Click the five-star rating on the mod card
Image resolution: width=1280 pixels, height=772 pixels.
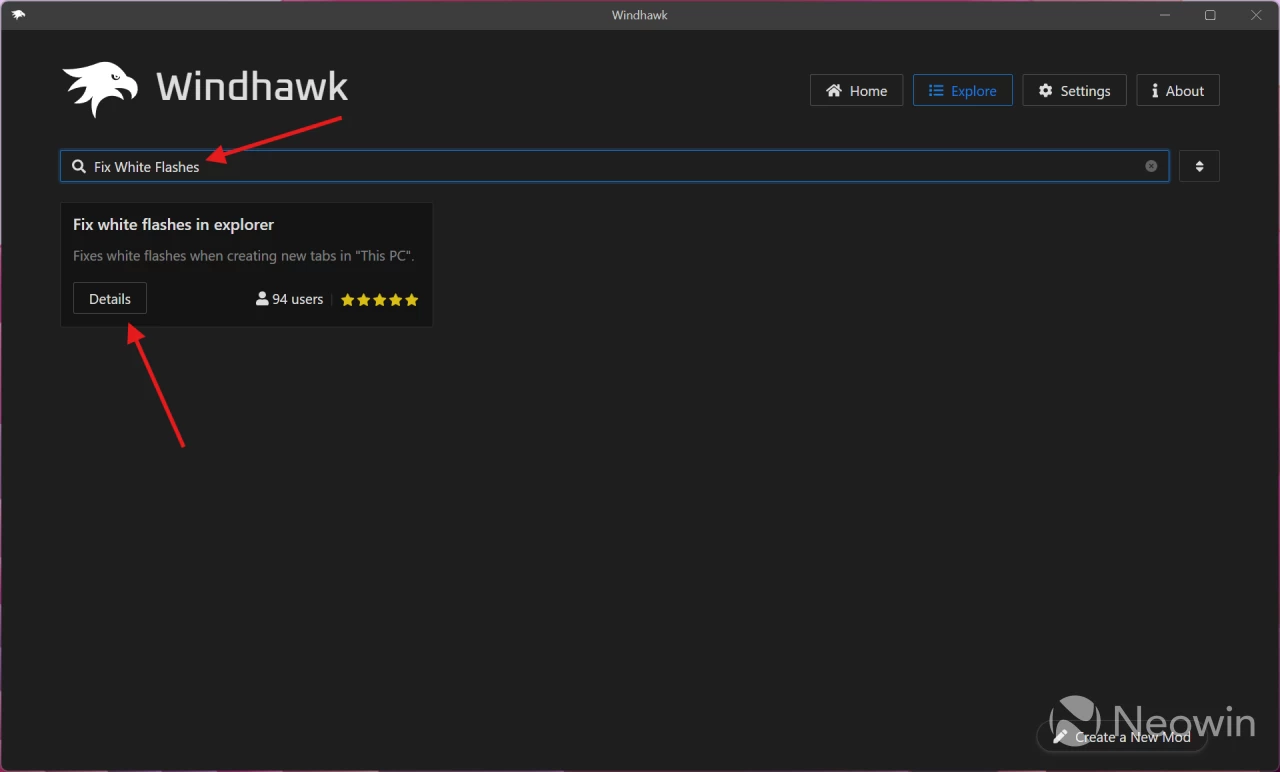pos(379,299)
